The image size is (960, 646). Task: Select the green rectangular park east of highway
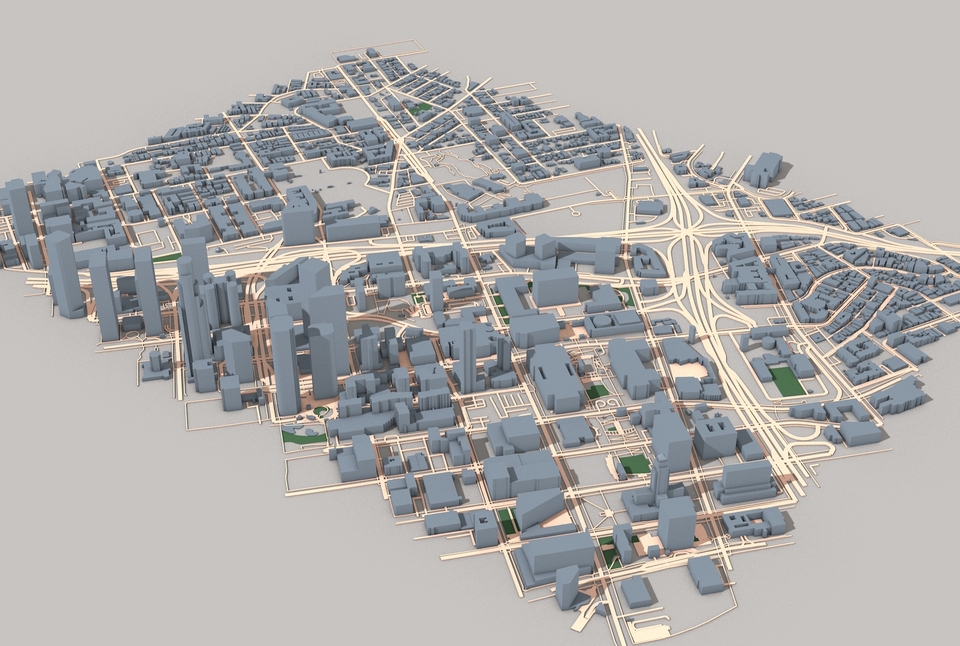point(787,381)
